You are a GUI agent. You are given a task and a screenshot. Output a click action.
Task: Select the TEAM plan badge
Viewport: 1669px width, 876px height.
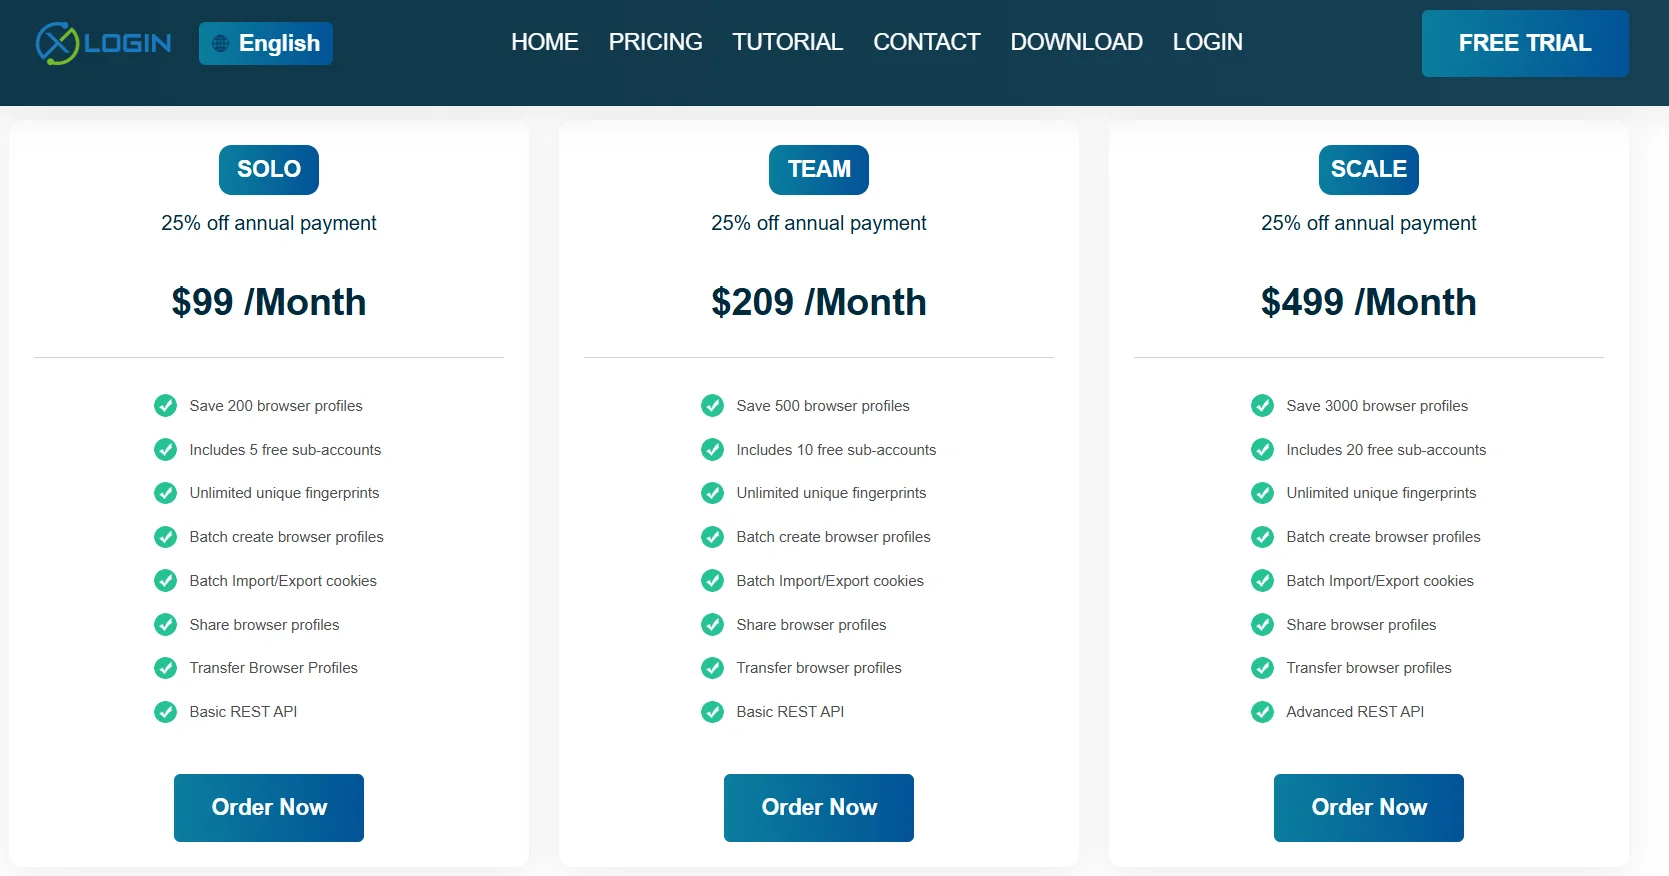(x=819, y=170)
